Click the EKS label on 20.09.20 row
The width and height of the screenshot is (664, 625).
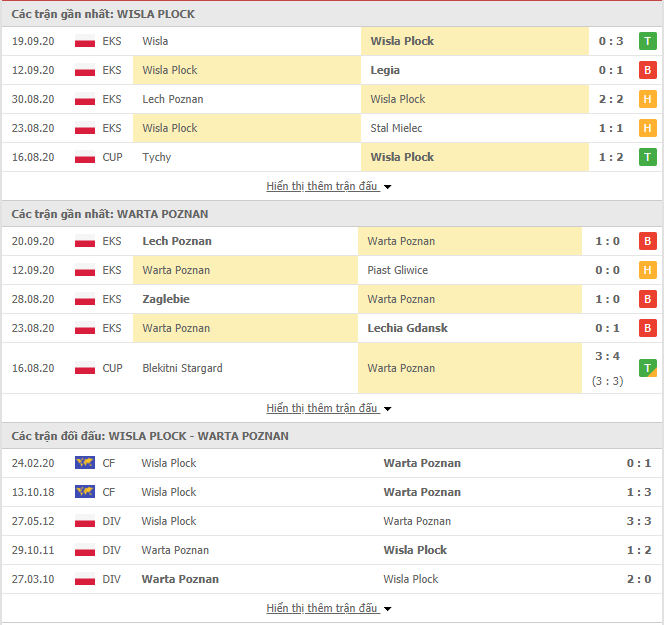tap(112, 241)
